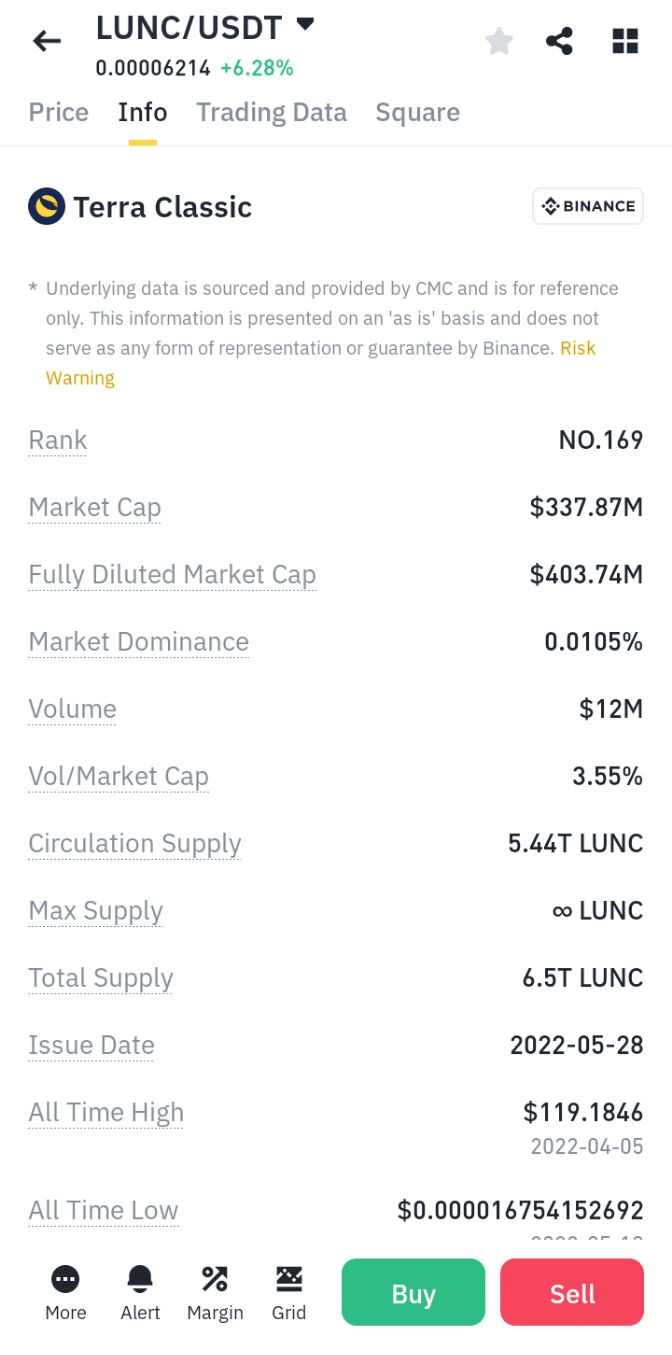Click the Binance badge button

(588, 206)
